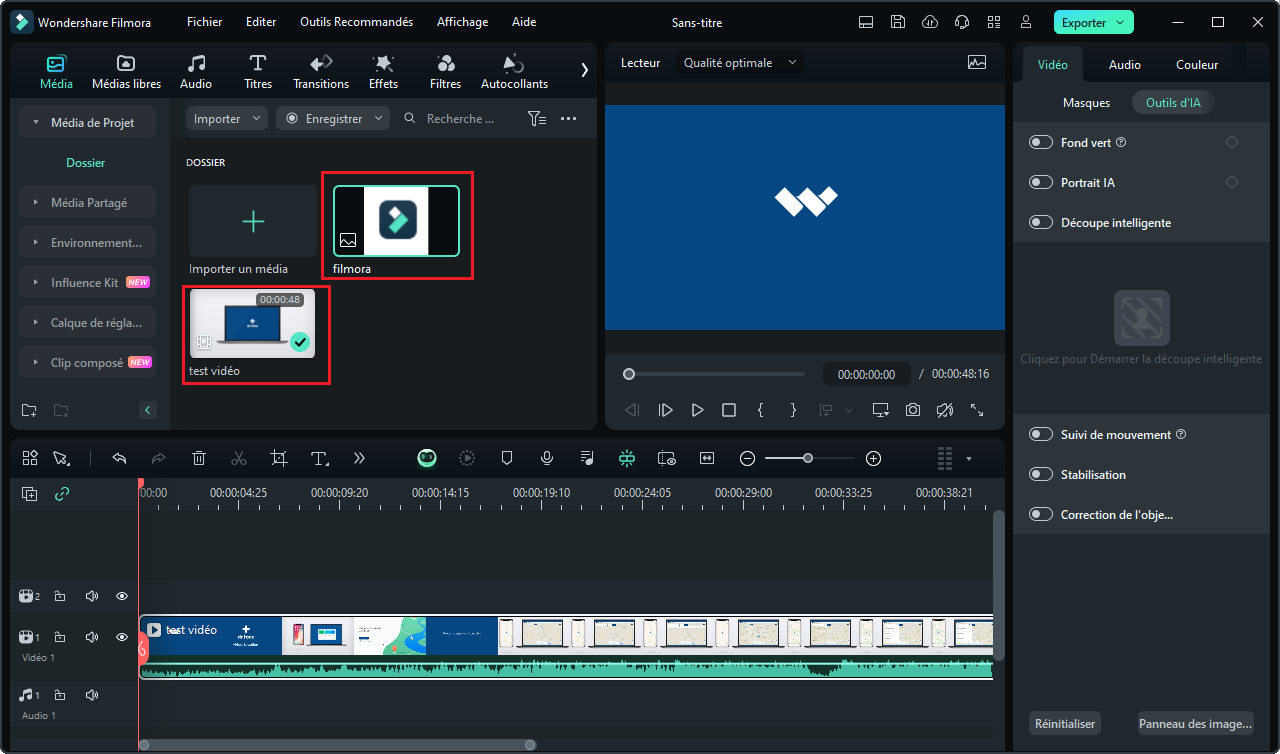This screenshot has height=754, width=1280.
Task: Click the snapshot camera icon in player
Action: click(x=913, y=410)
